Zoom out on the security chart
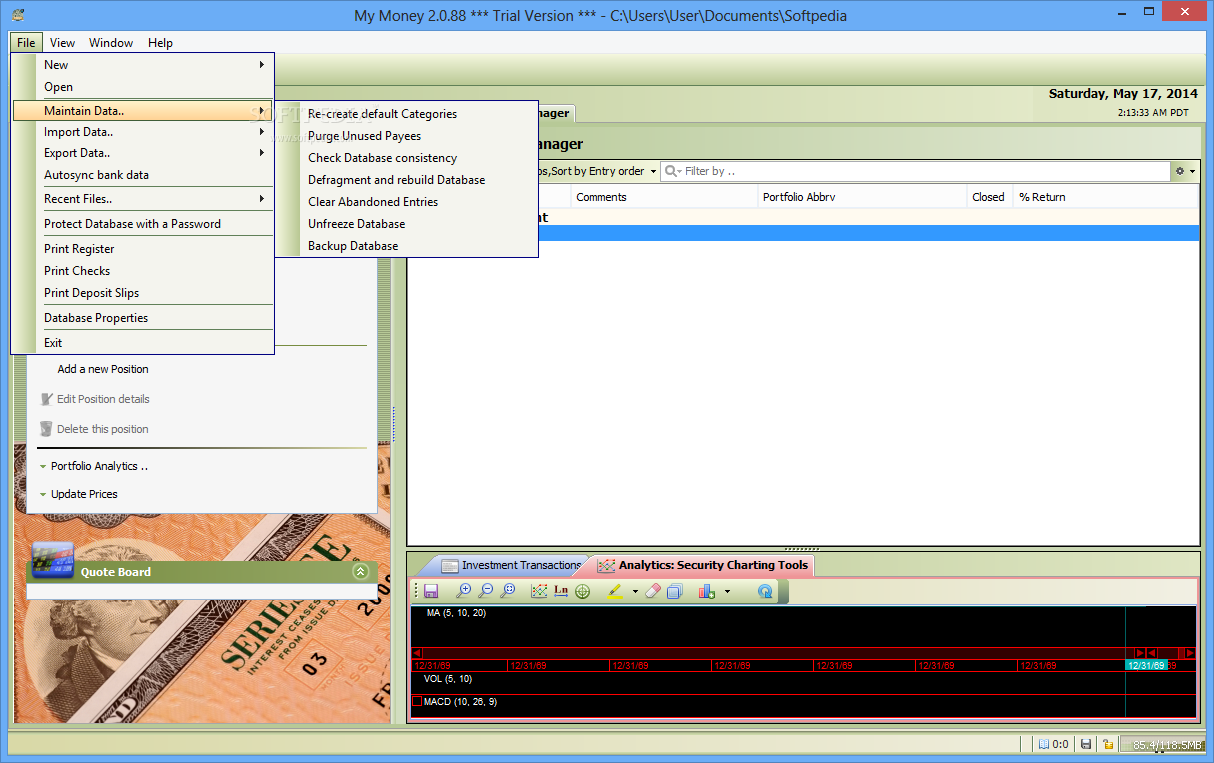Image resolution: width=1214 pixels, height=763 pixels. coord(485,591)
